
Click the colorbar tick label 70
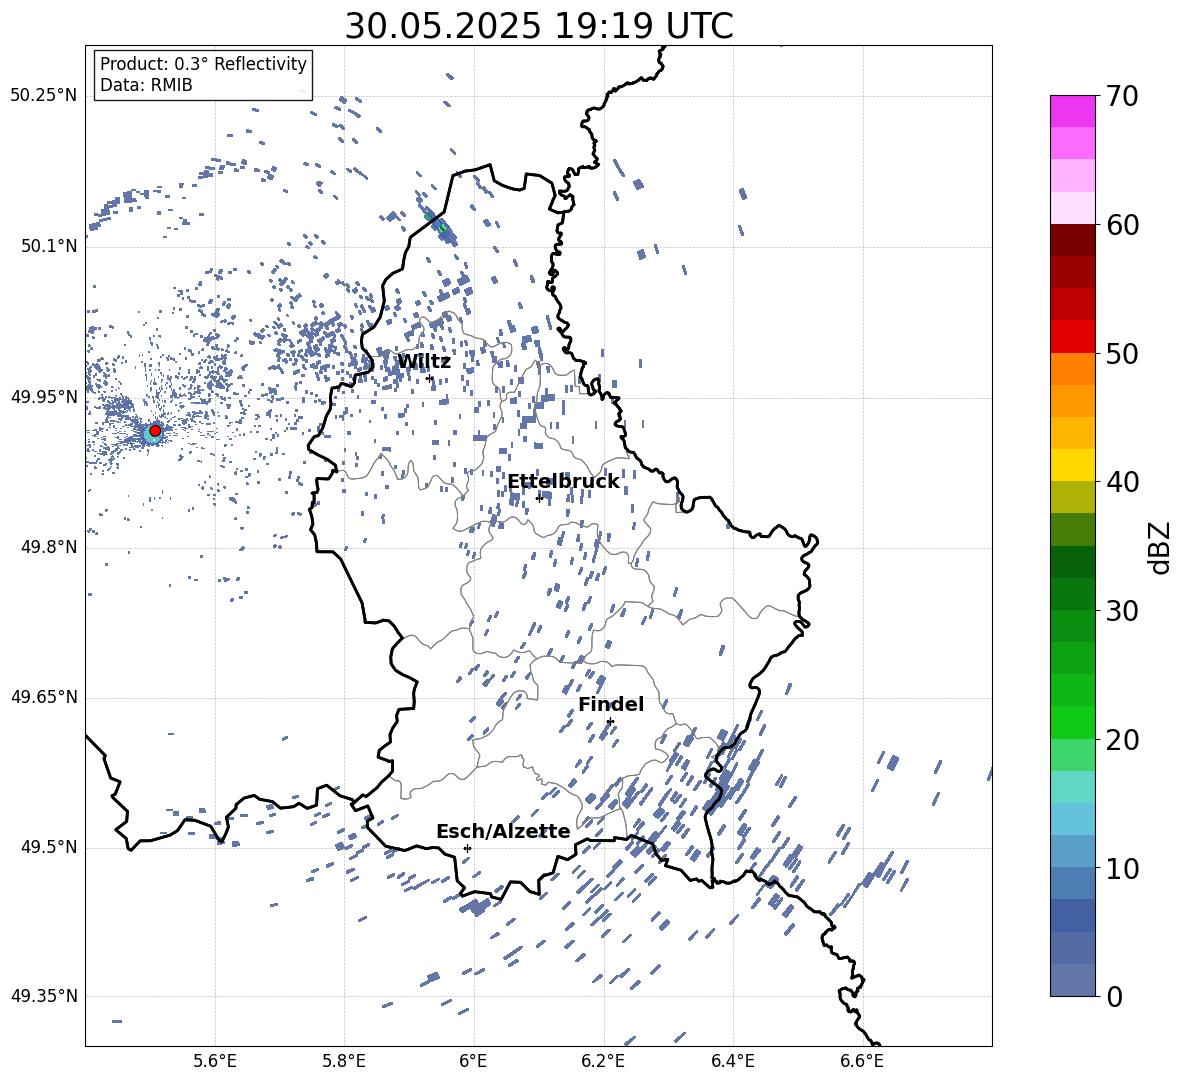click(x=1122, y=97)
